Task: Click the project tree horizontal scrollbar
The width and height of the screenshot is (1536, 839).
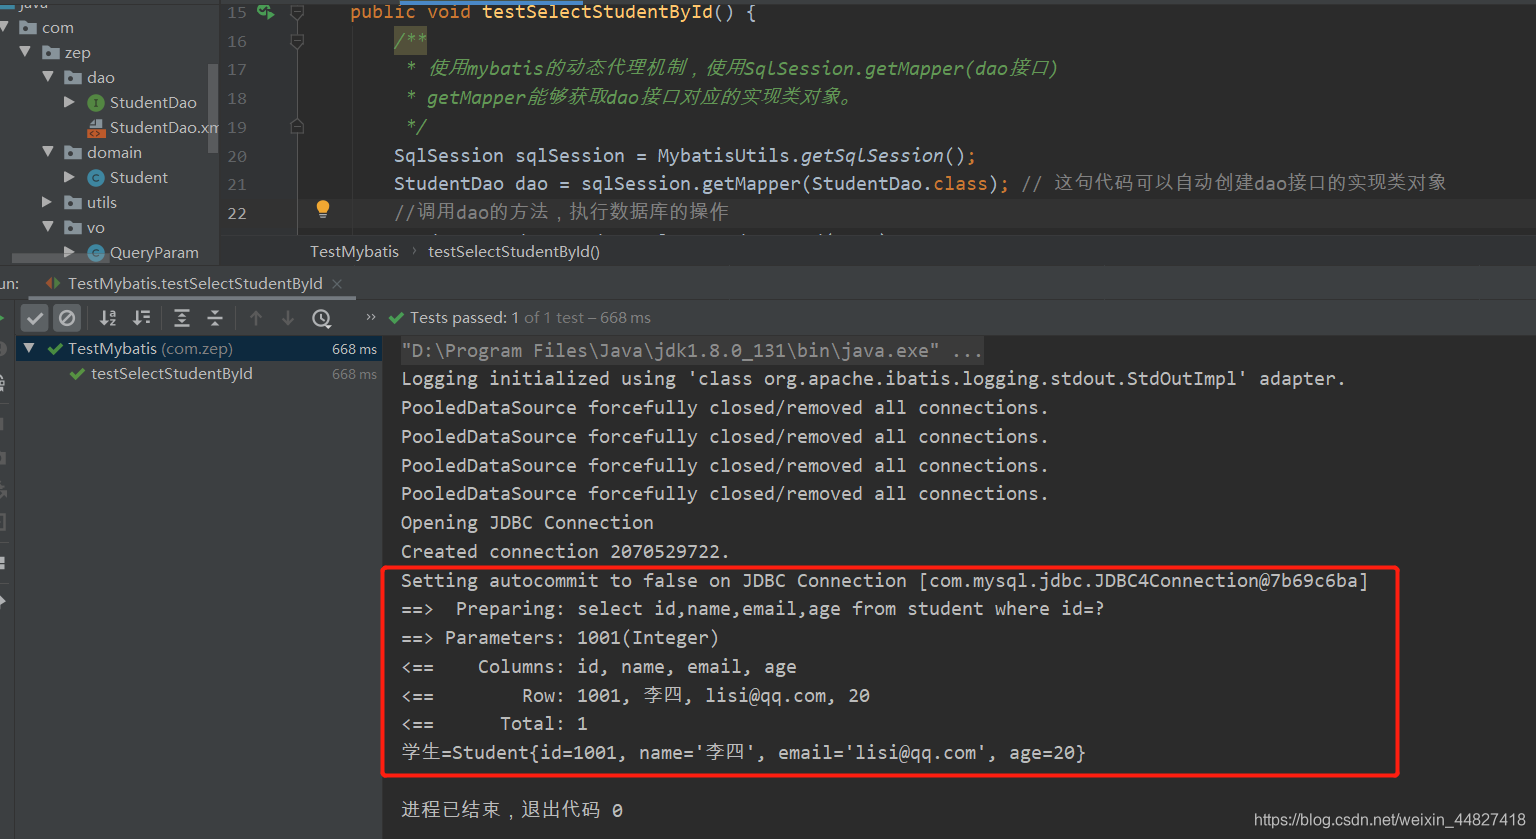Action: (x=60, y=258)
